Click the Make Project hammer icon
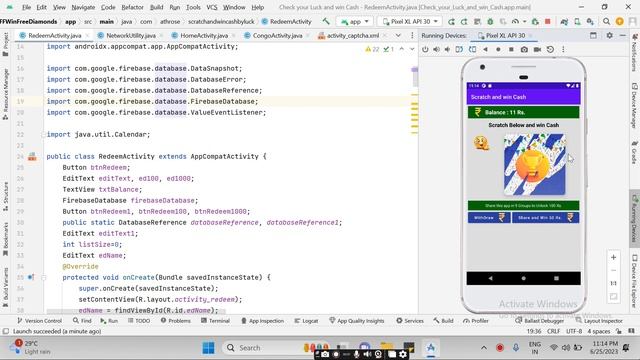This screenshot has width=640, height=360. 326,21
